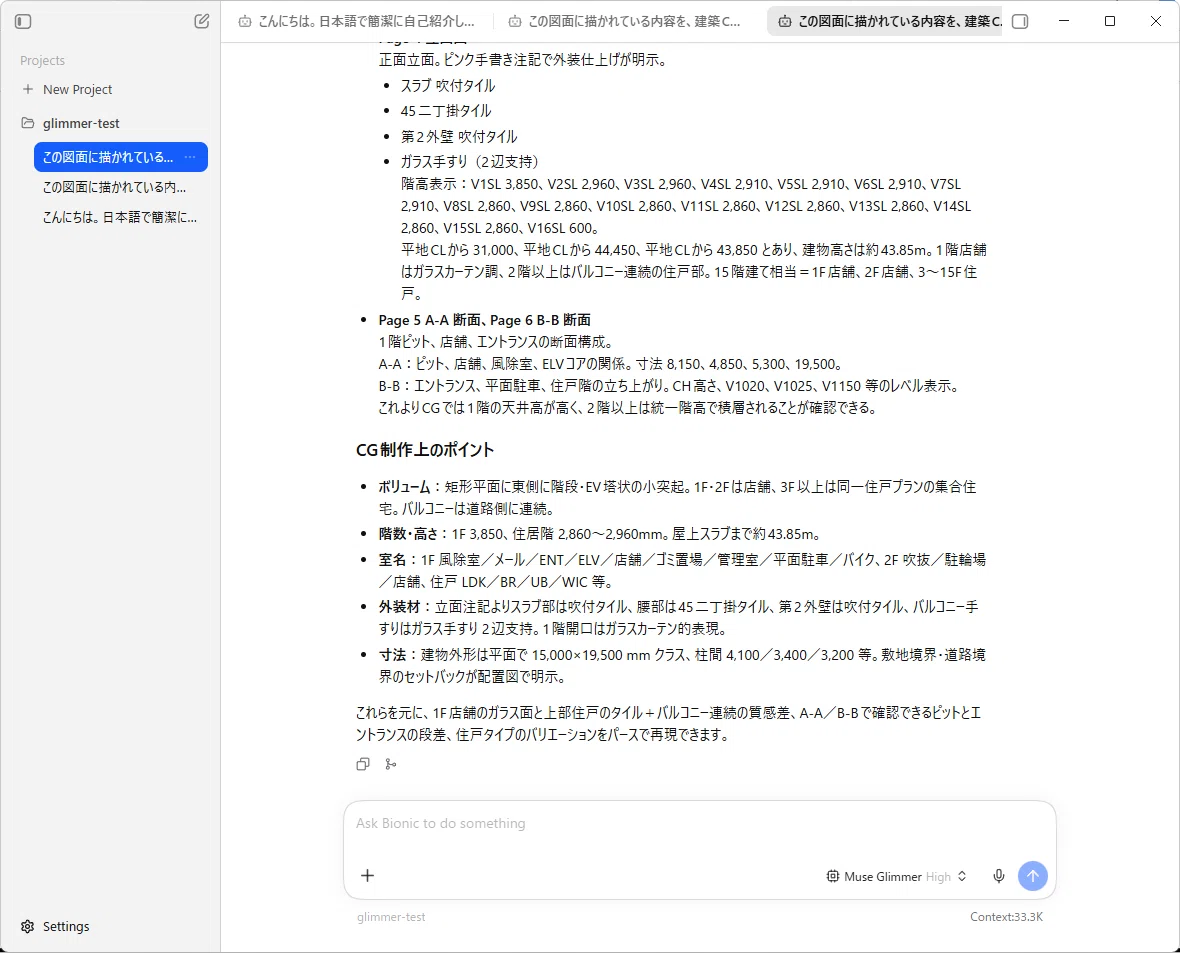1180x953 pixels.
Task: Click the 45二丁掛タイル bullet
Action: click(x=446, y=111)
